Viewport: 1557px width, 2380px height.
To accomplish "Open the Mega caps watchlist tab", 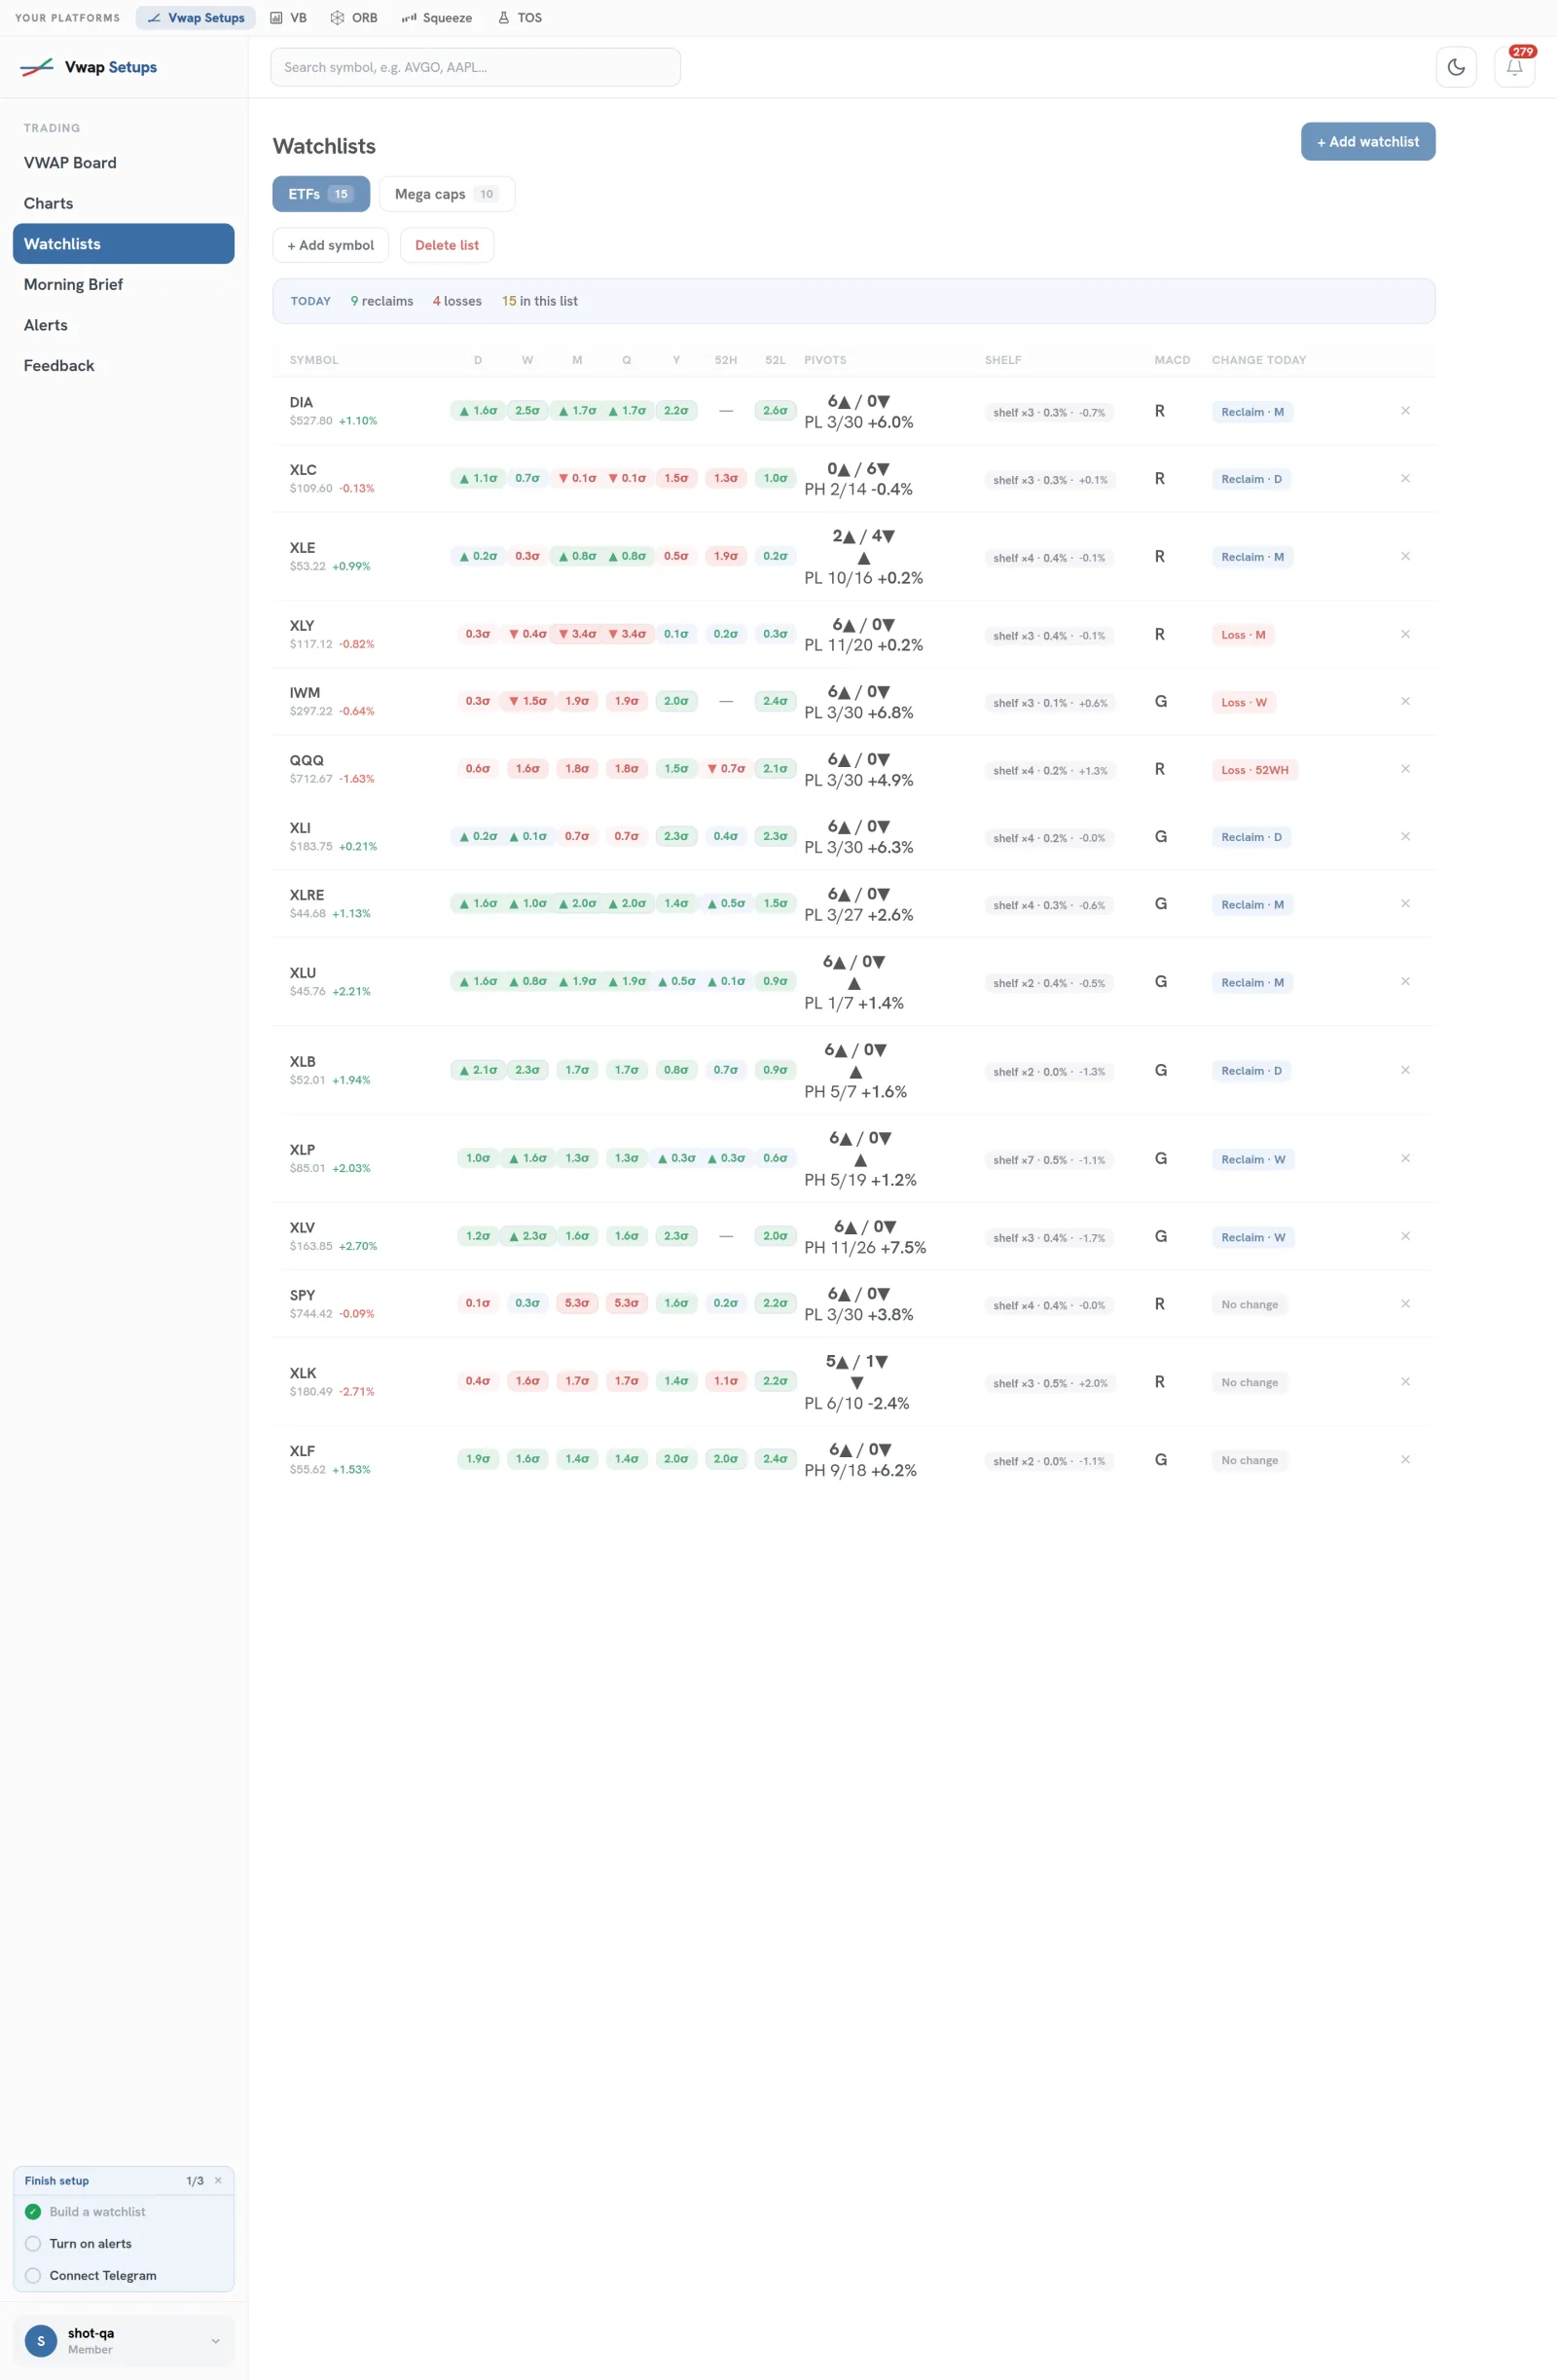I will pos(447,194).
